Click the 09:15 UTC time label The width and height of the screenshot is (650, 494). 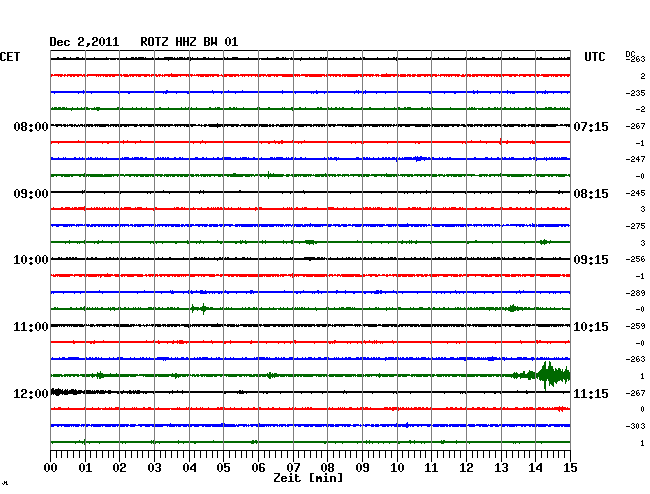click(x=591, y=260)
